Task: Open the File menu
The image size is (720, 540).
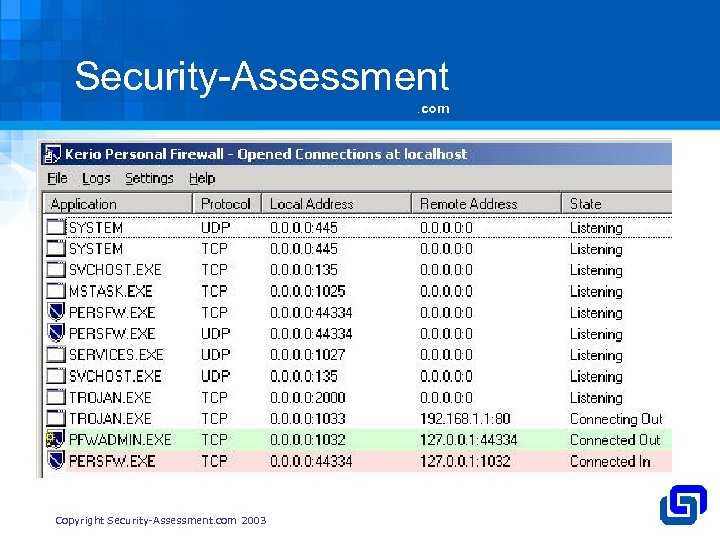Action: (x=57, y=178)
